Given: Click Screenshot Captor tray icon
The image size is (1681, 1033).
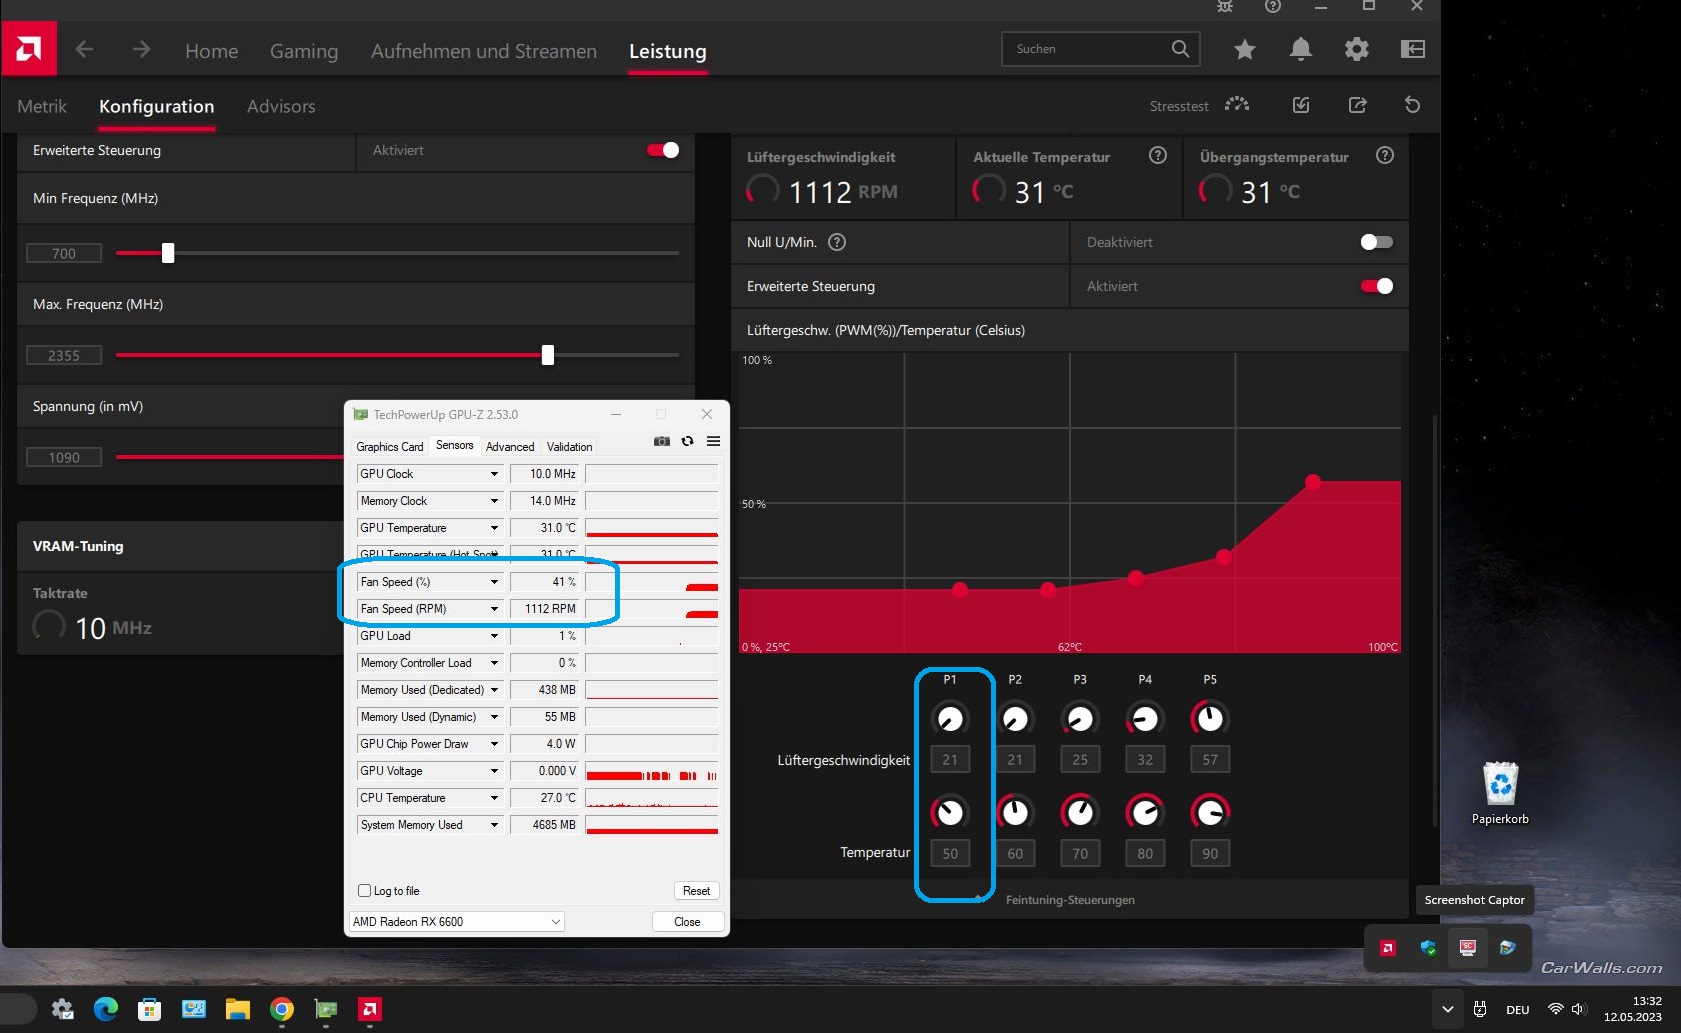Looking at the screenshot, I should point(1467,948).
